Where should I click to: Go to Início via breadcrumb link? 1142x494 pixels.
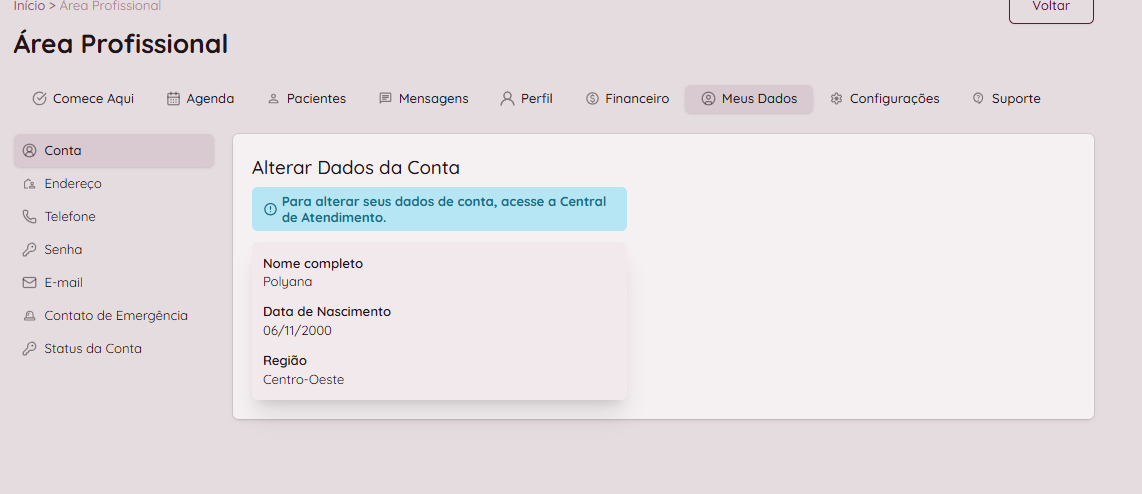pos(29,6)
